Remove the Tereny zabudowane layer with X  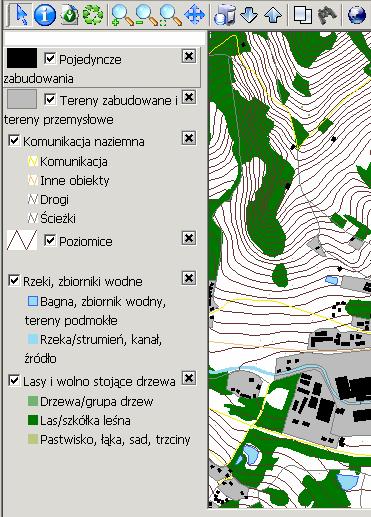point(189,98)
